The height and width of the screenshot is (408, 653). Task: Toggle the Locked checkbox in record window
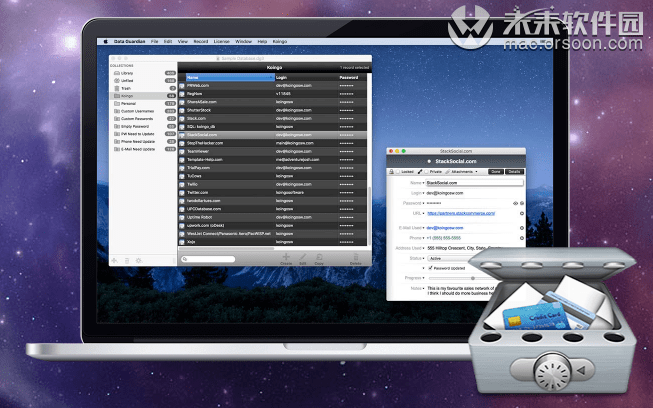[398, 172]
